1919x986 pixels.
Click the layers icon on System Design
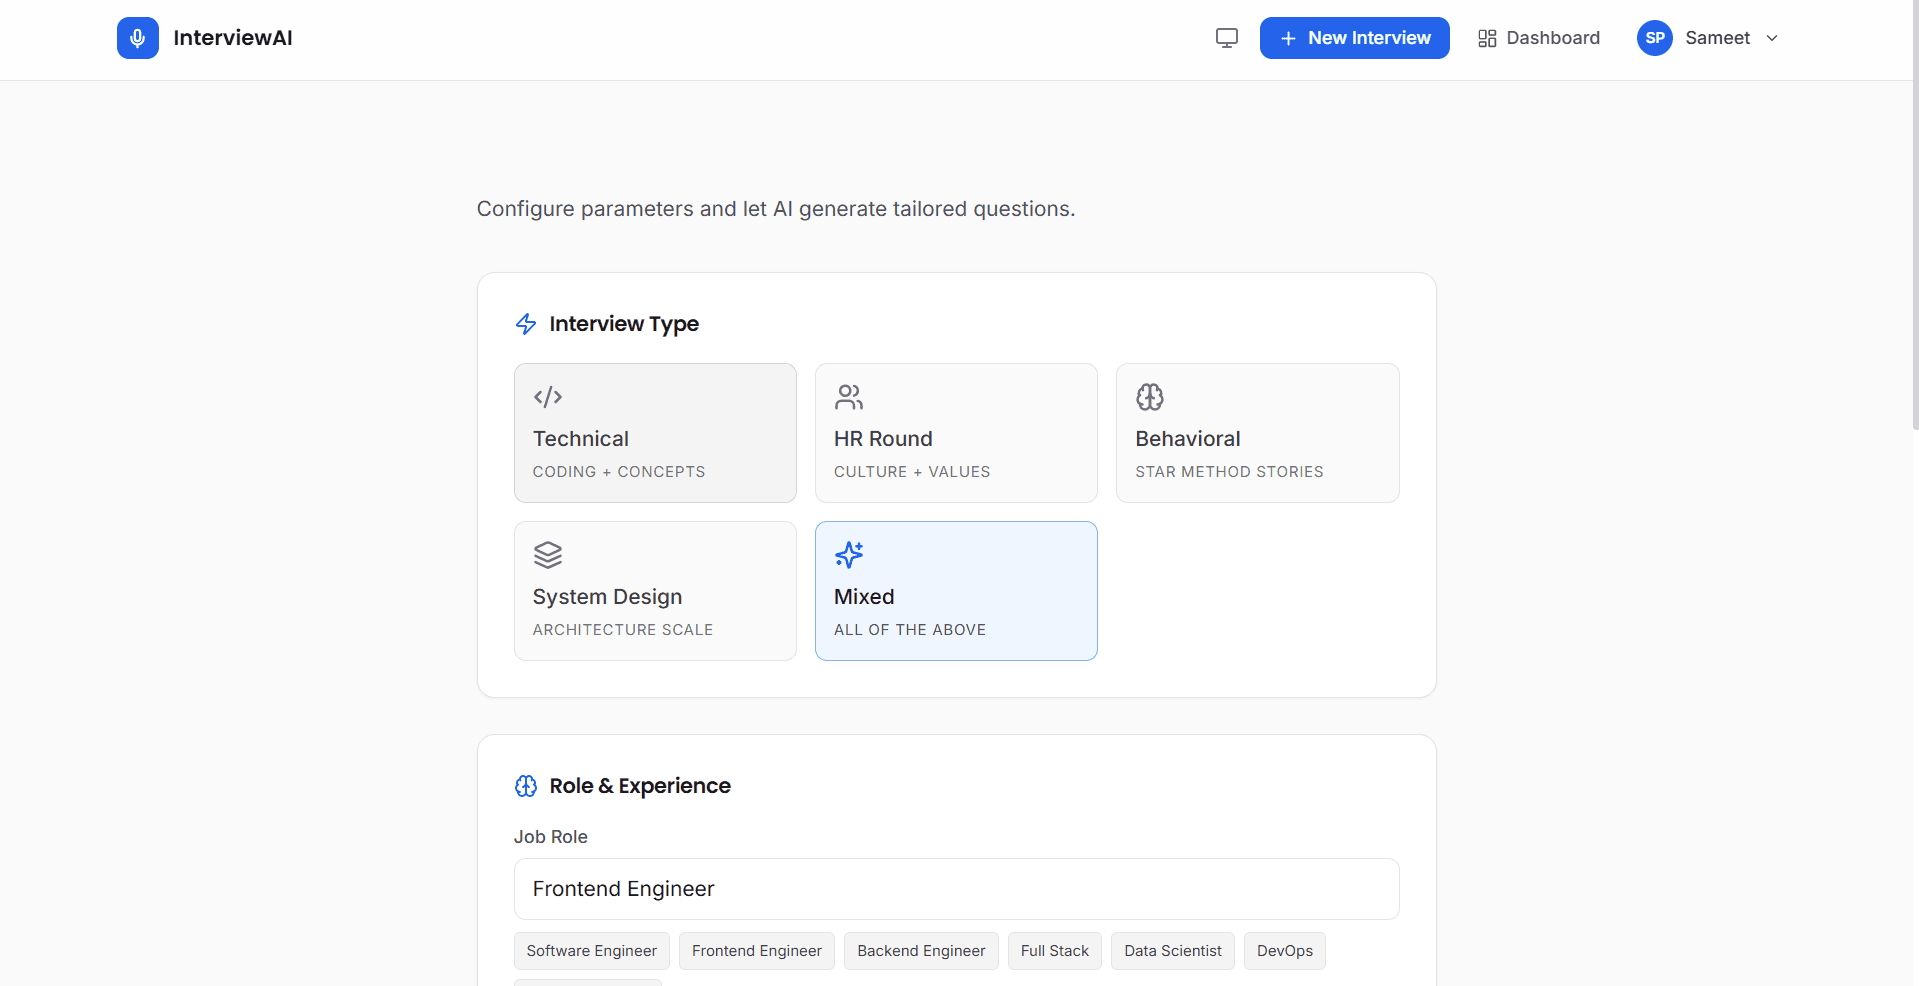pos(548,555)
